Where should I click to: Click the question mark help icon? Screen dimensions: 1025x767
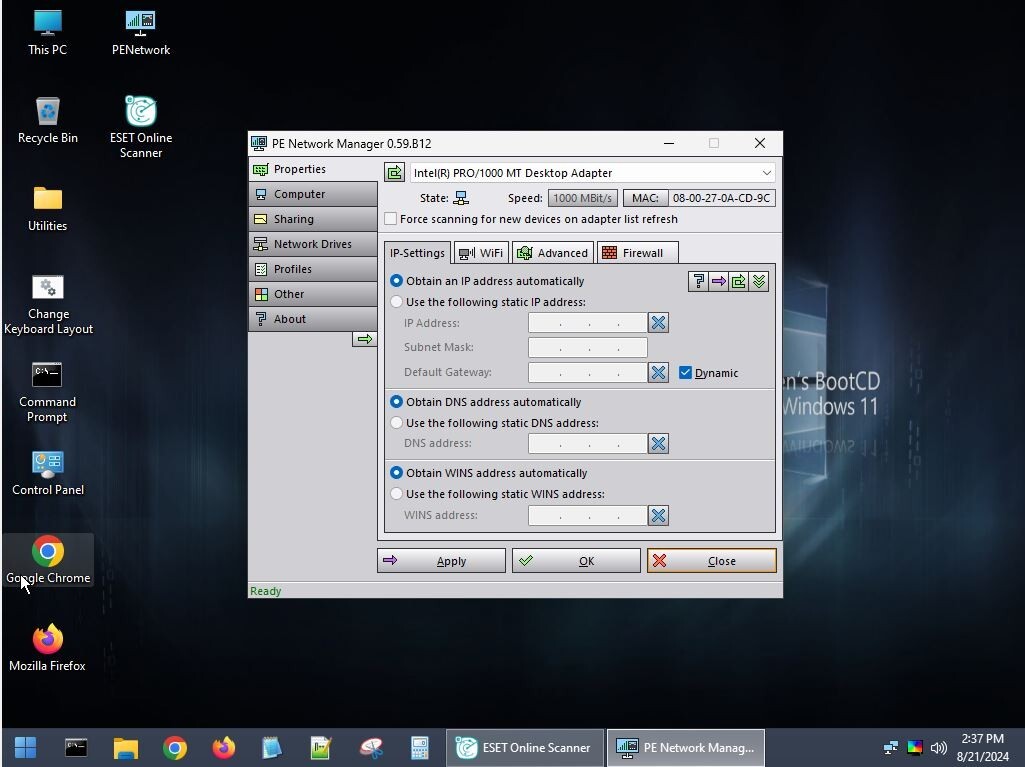(x=698, y=282)
